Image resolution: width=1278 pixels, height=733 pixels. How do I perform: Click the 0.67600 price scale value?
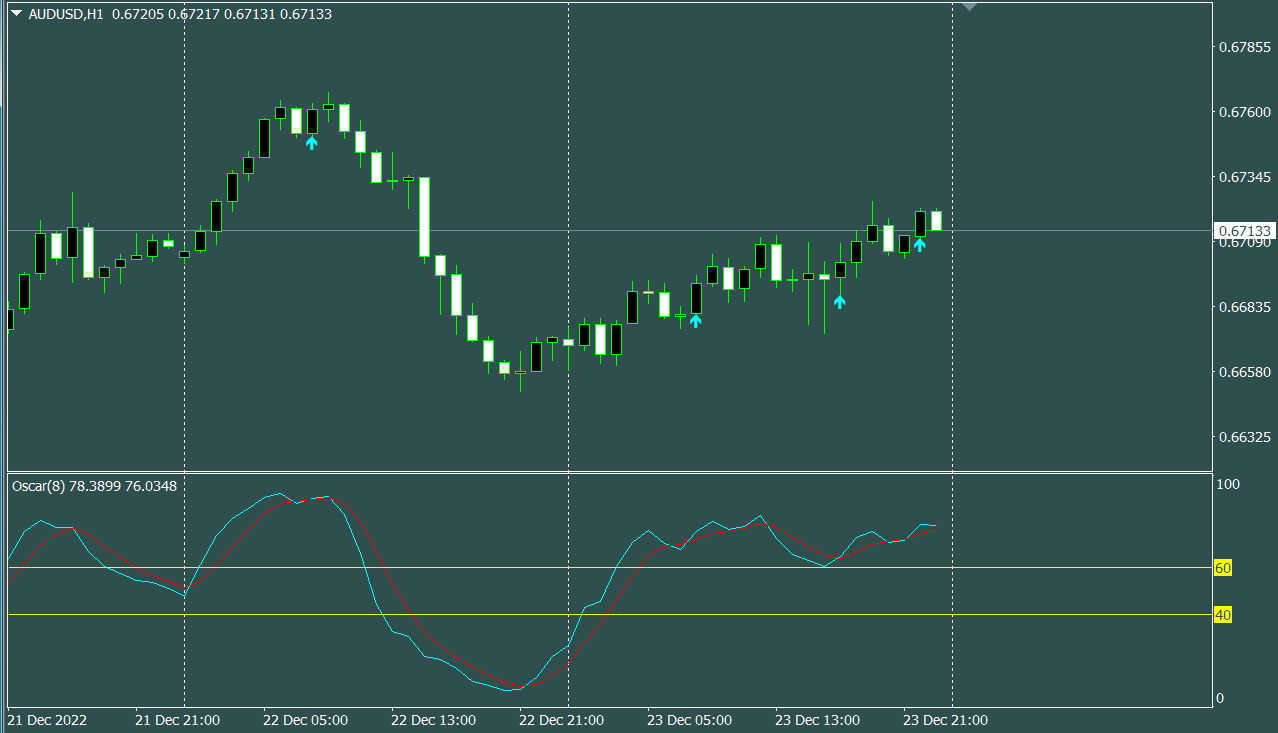1244,112
